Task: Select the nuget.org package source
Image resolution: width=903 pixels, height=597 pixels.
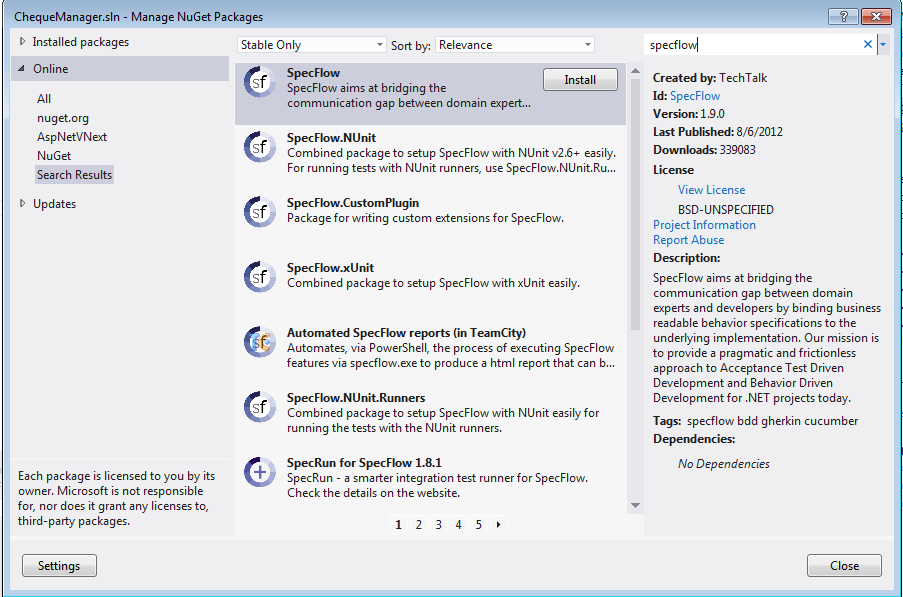Action: pyautogui.click(x=63, y=118)
